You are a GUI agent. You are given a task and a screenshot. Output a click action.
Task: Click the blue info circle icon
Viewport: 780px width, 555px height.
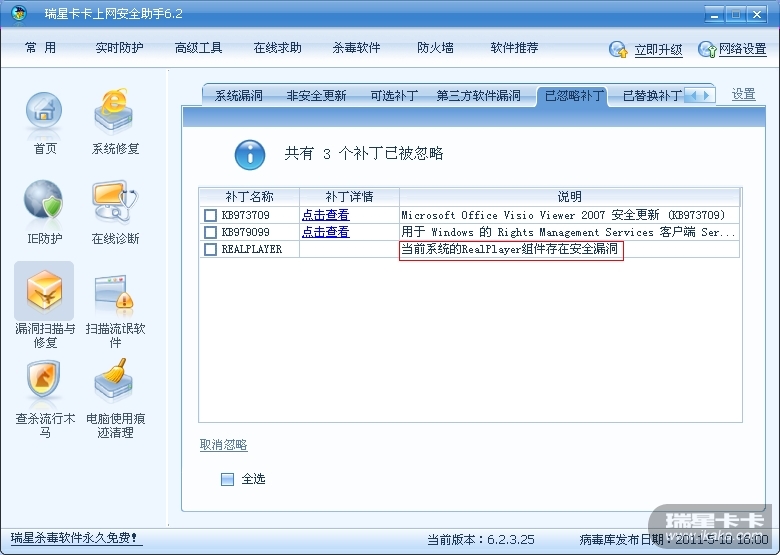pyautogui.click(x=250, y=155)
